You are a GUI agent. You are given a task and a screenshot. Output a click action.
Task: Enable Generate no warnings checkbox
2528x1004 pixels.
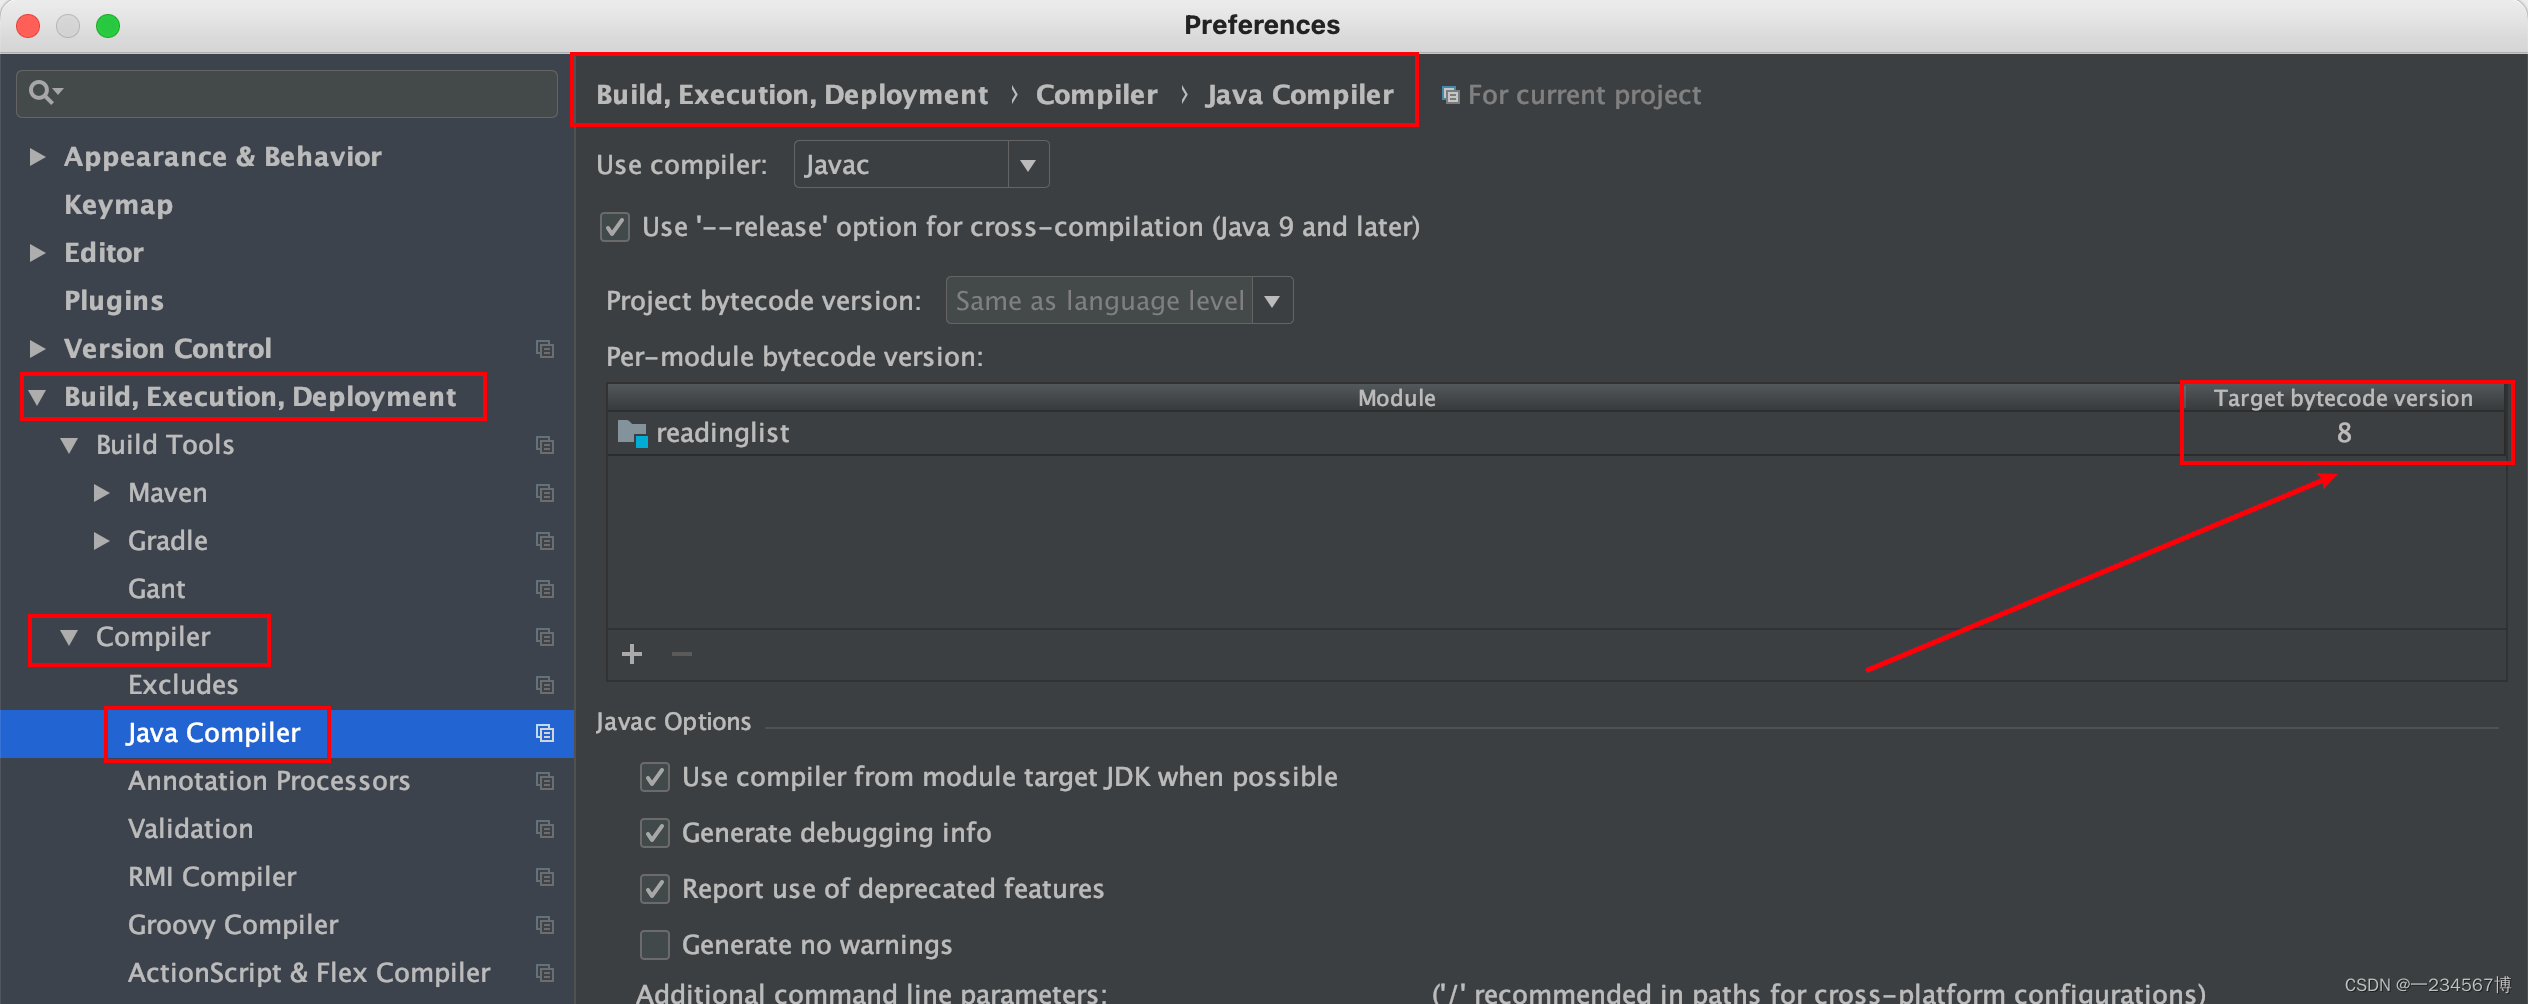coord(655,945)
